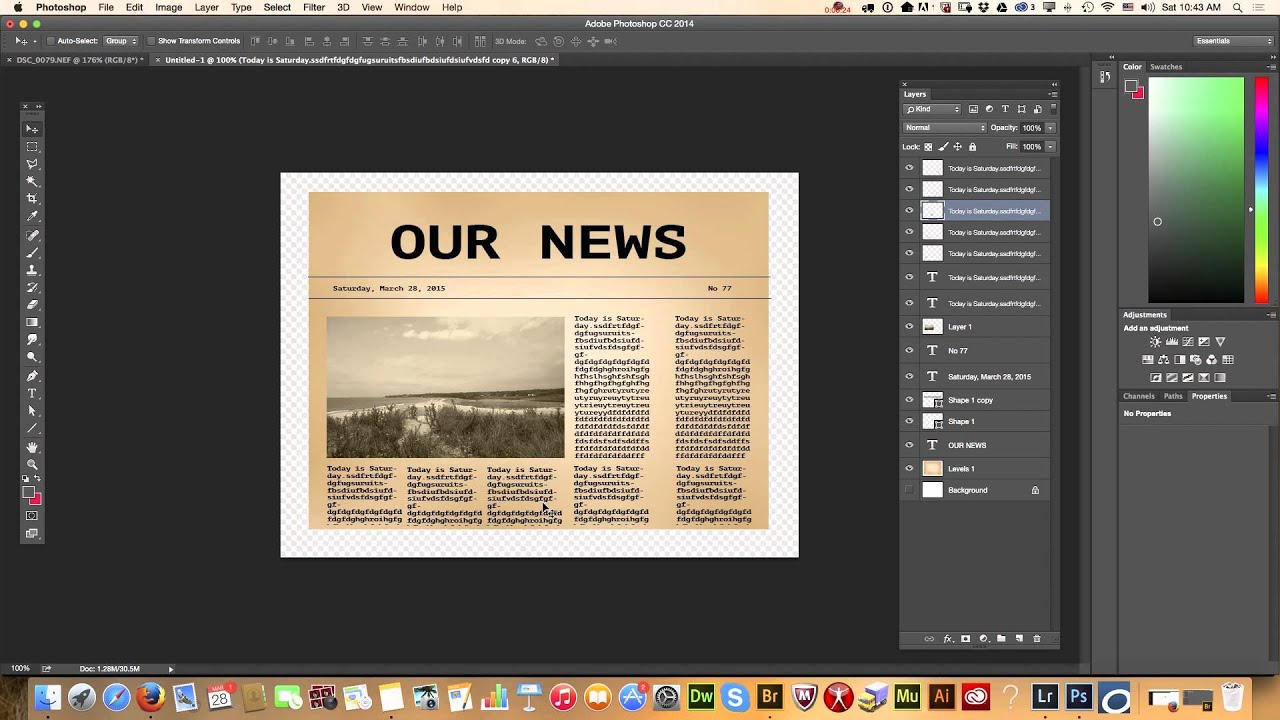Select the Spot Healing Brush tool
Image resolution: width=1280 pixels, height=720 pixels.
tap(32, 236)
